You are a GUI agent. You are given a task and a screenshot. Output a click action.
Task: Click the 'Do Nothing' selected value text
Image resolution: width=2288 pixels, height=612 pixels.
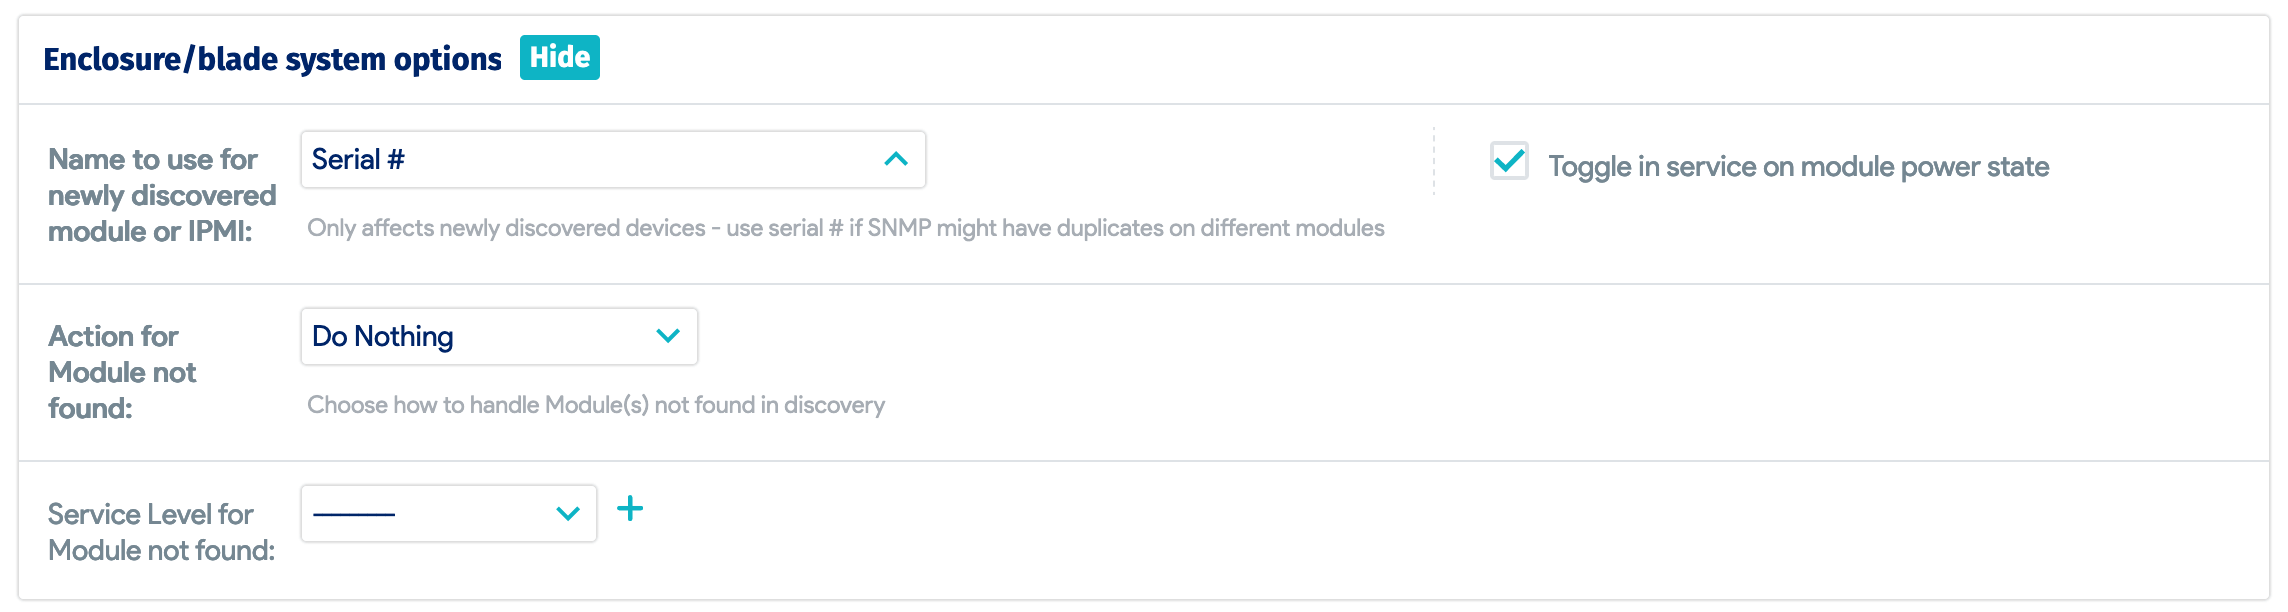(382, 336)
